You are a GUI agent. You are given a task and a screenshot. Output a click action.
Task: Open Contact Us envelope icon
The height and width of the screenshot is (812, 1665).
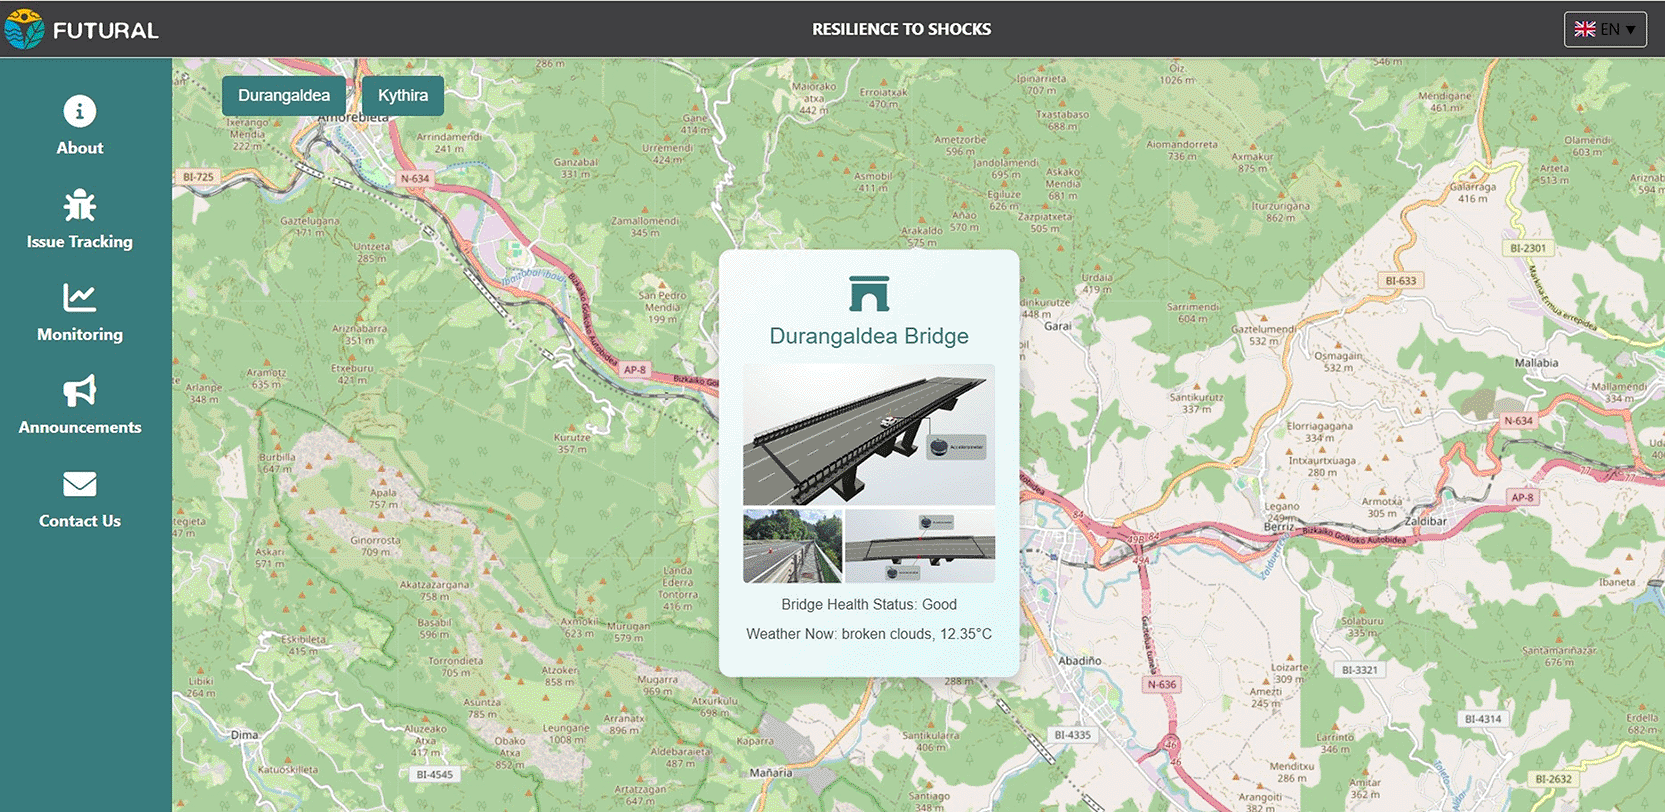click(x=80, y=484)
